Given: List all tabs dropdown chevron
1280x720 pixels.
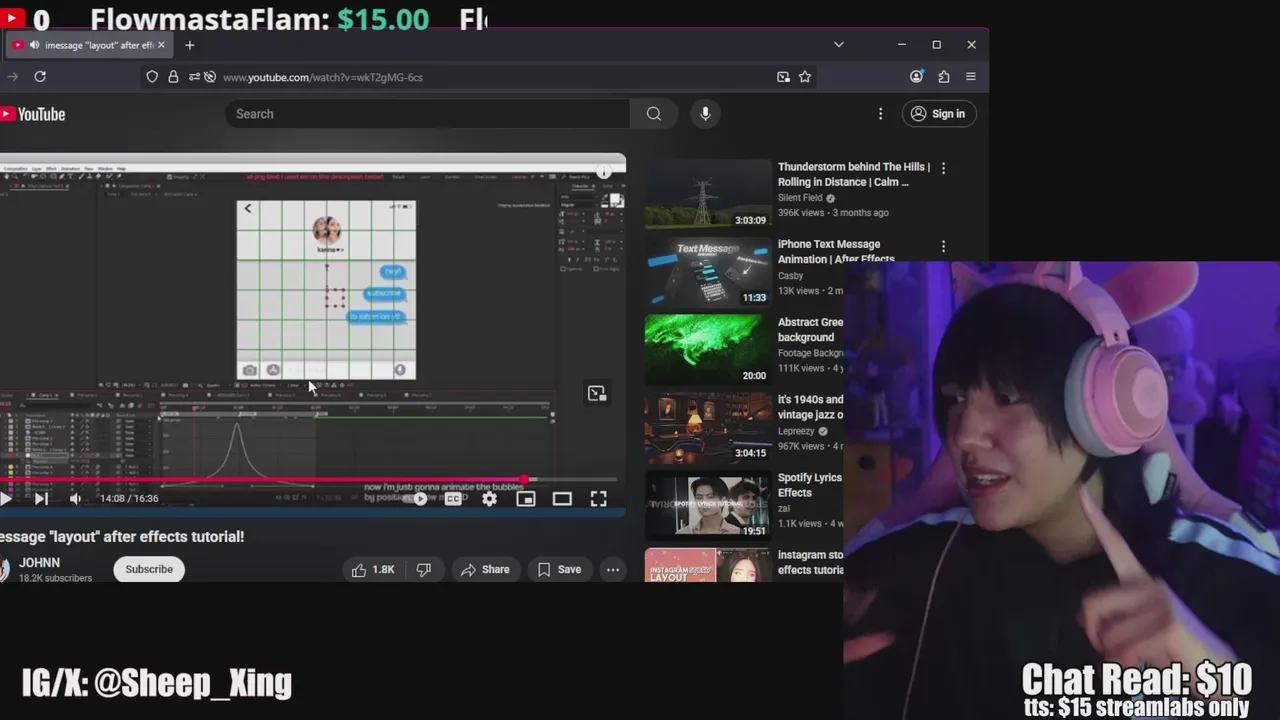Looking at the screenshot, I should (x=839, y=45).
